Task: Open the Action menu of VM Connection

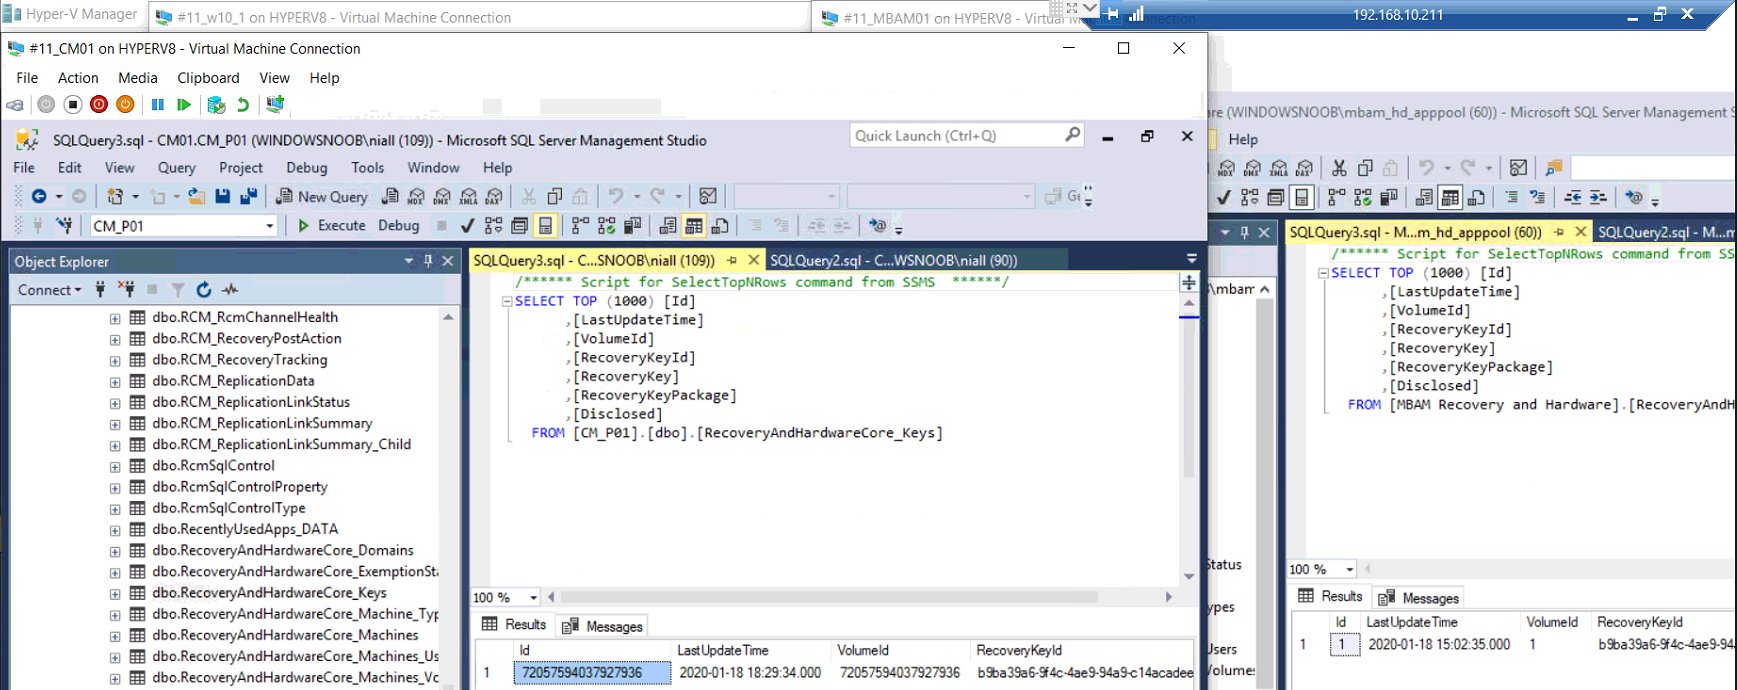Action: pos(78,78)
